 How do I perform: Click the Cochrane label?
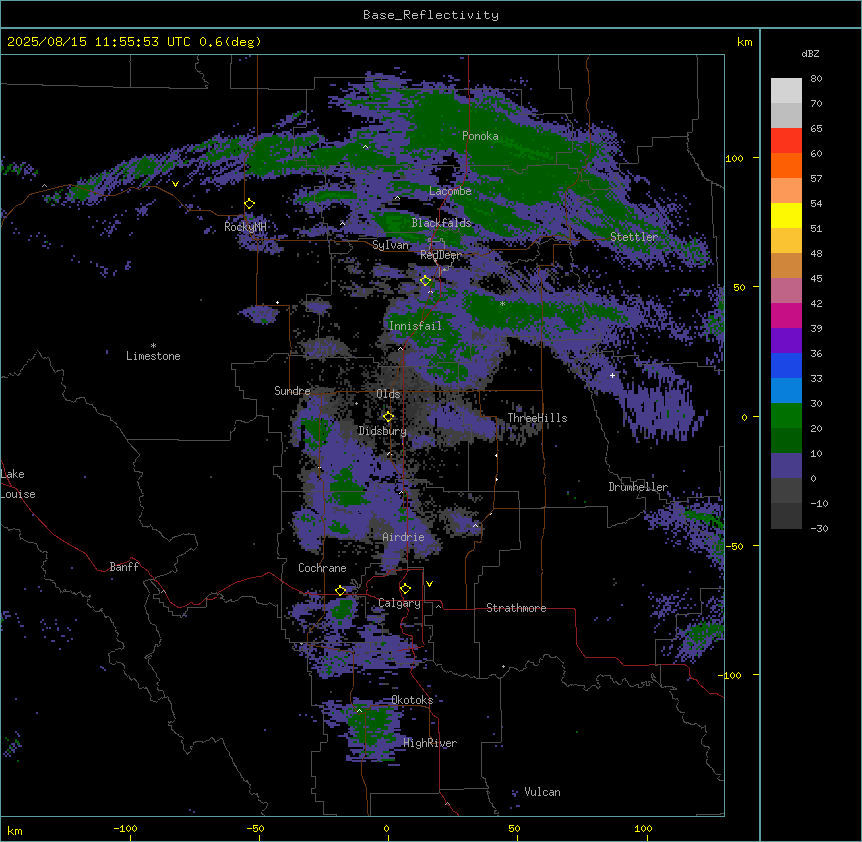[322, 568]
